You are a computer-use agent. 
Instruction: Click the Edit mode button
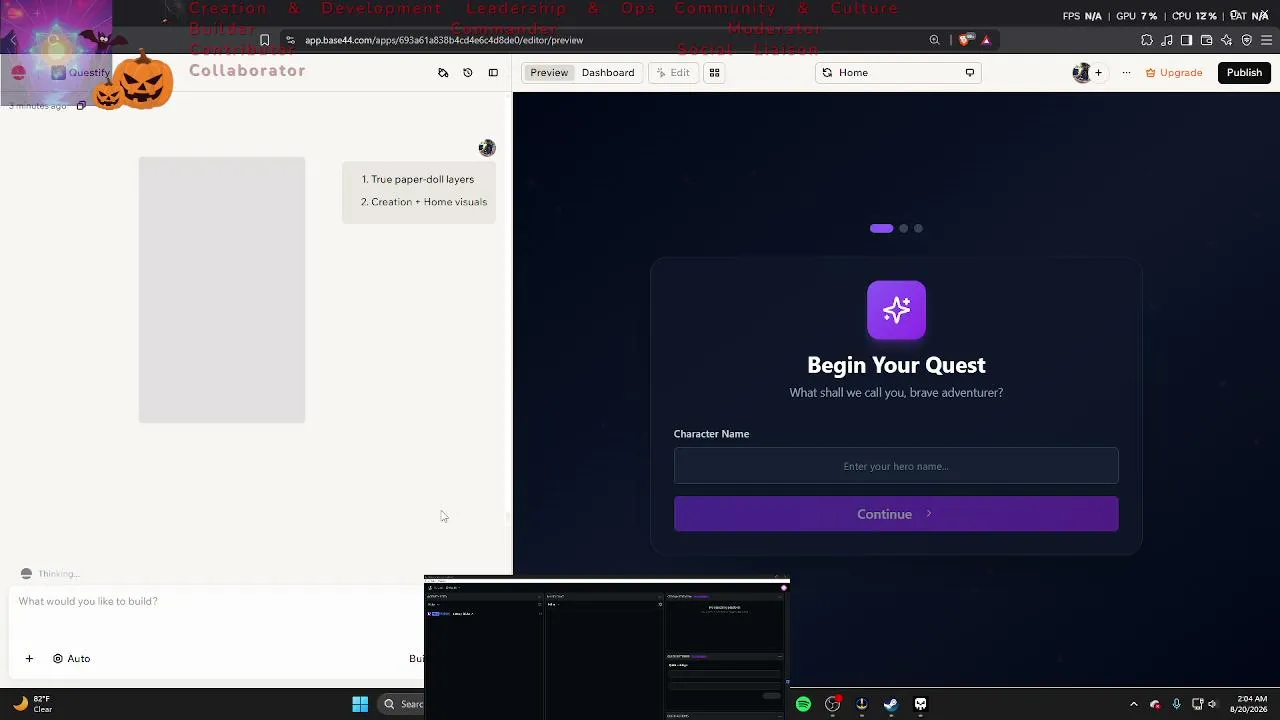(x=672, y=73)
